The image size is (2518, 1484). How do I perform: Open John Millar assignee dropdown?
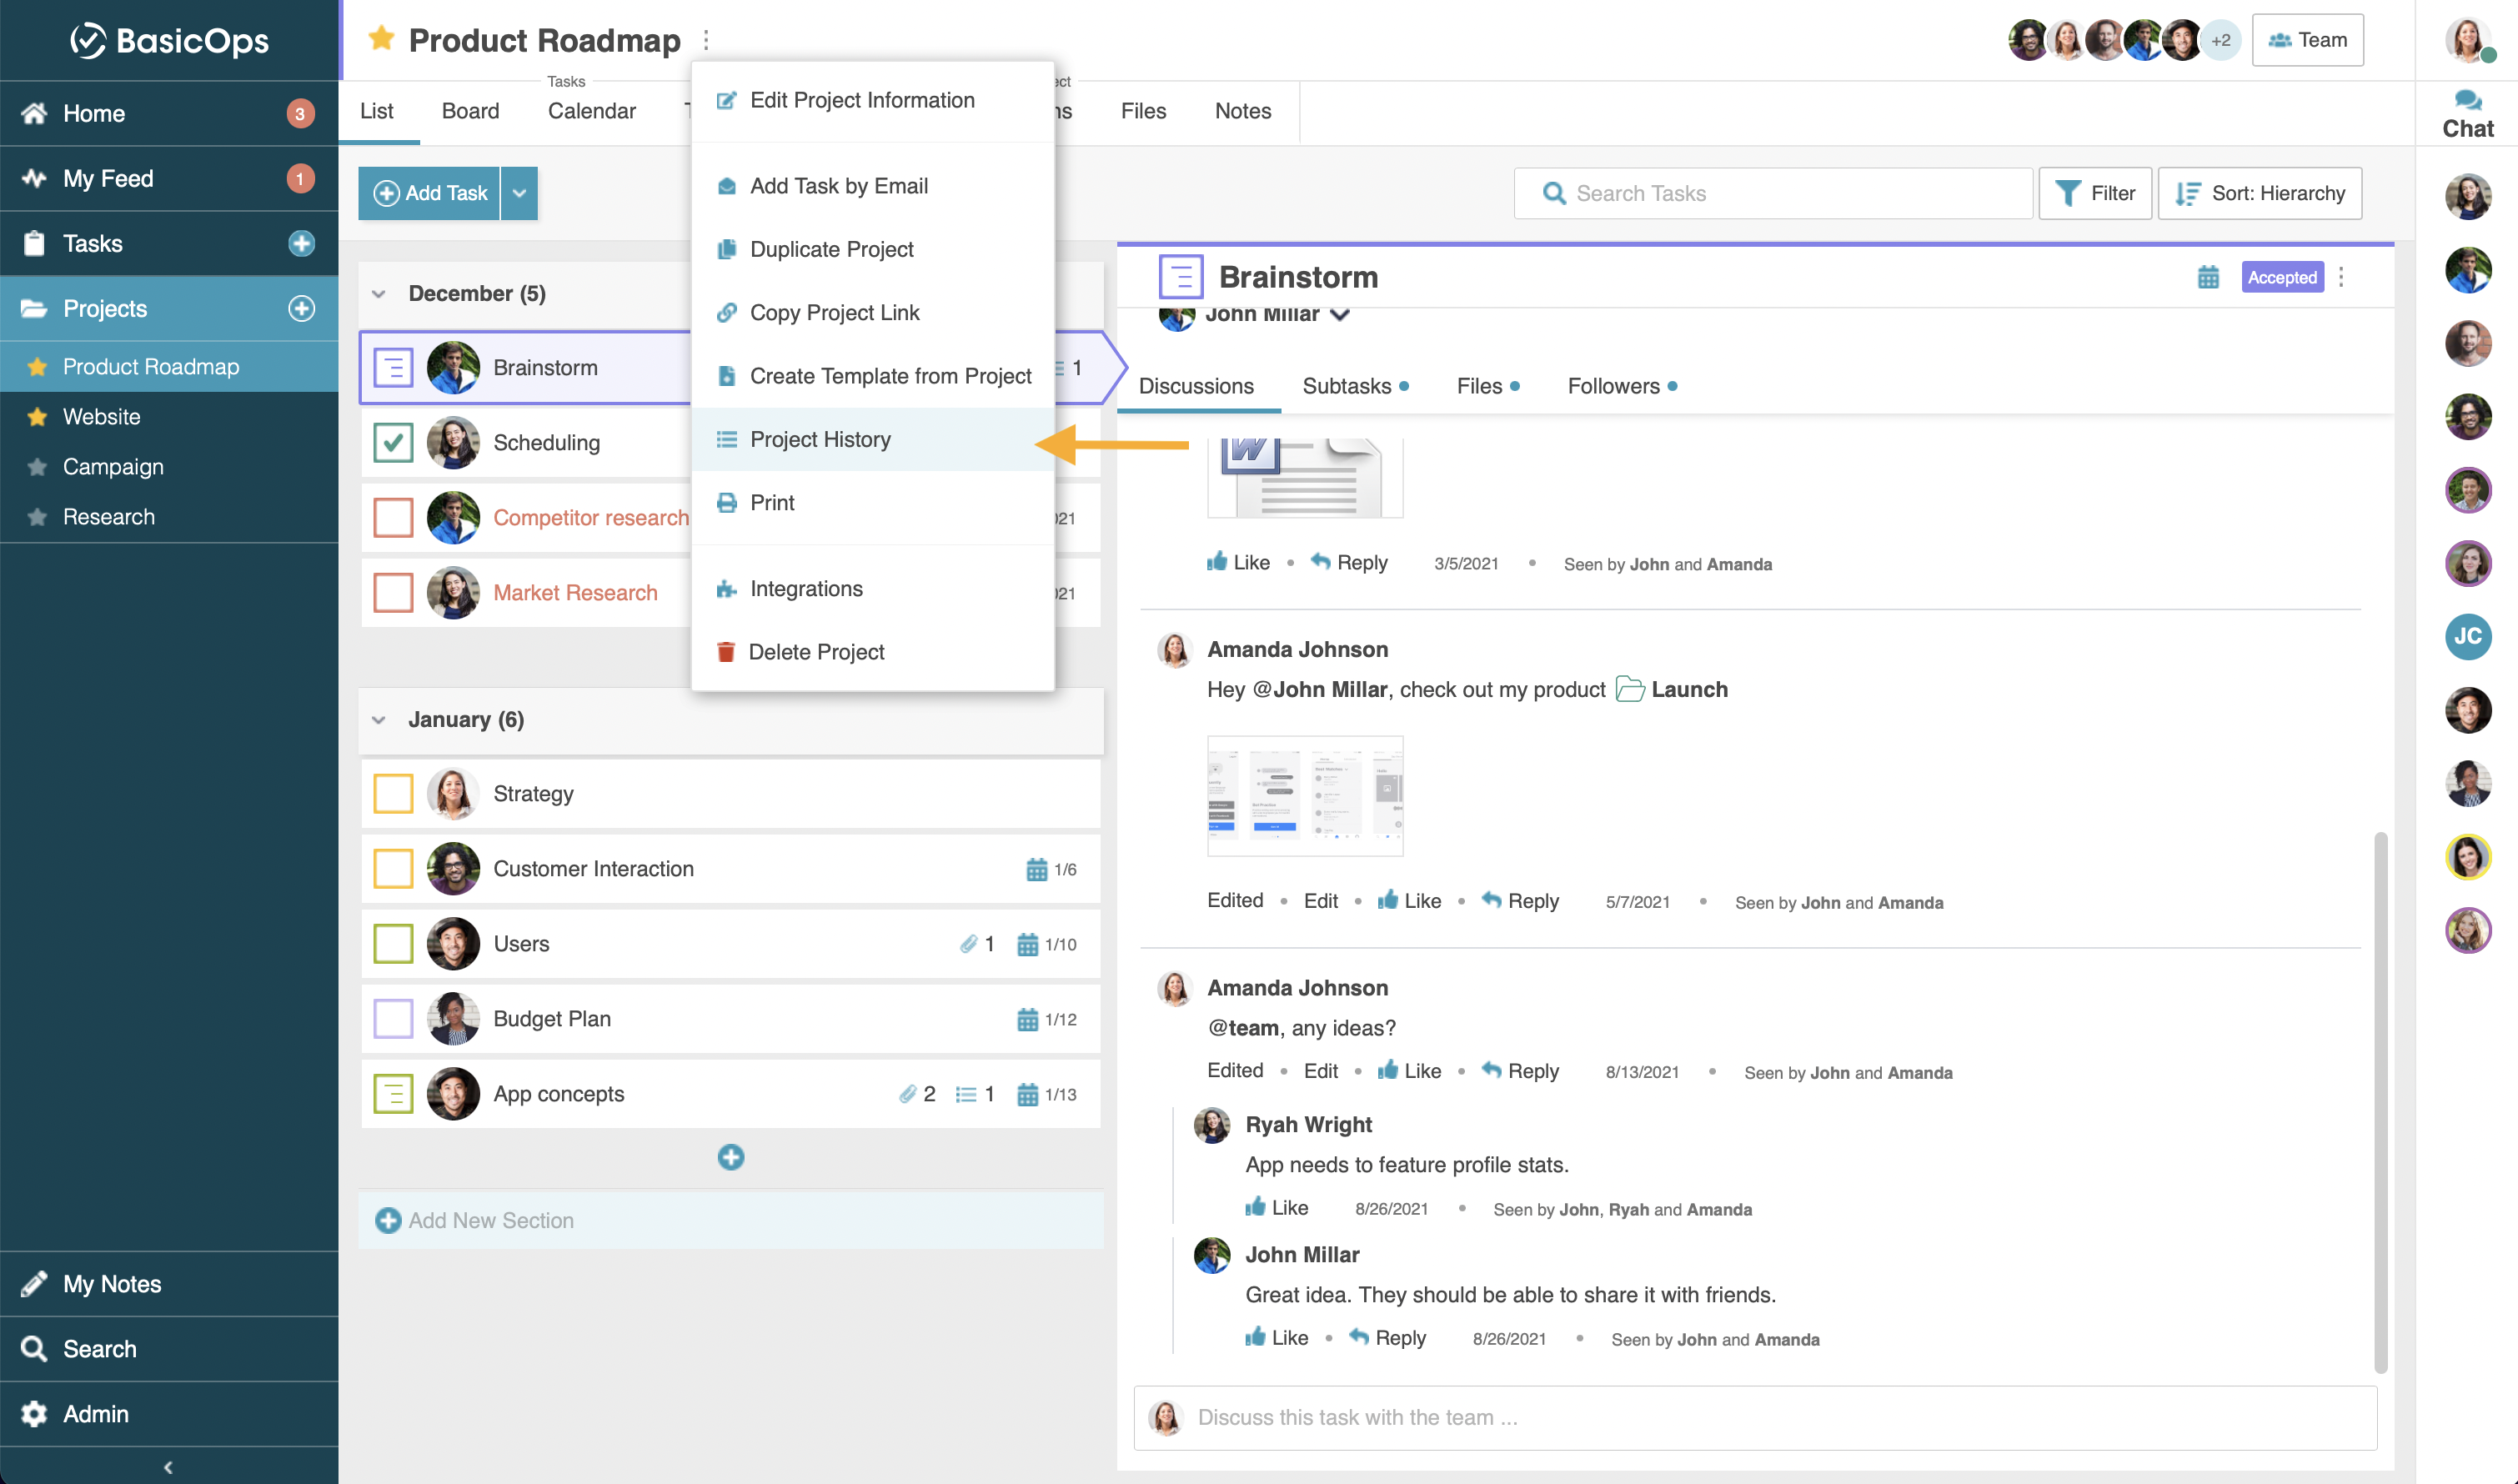(1340, 315)
